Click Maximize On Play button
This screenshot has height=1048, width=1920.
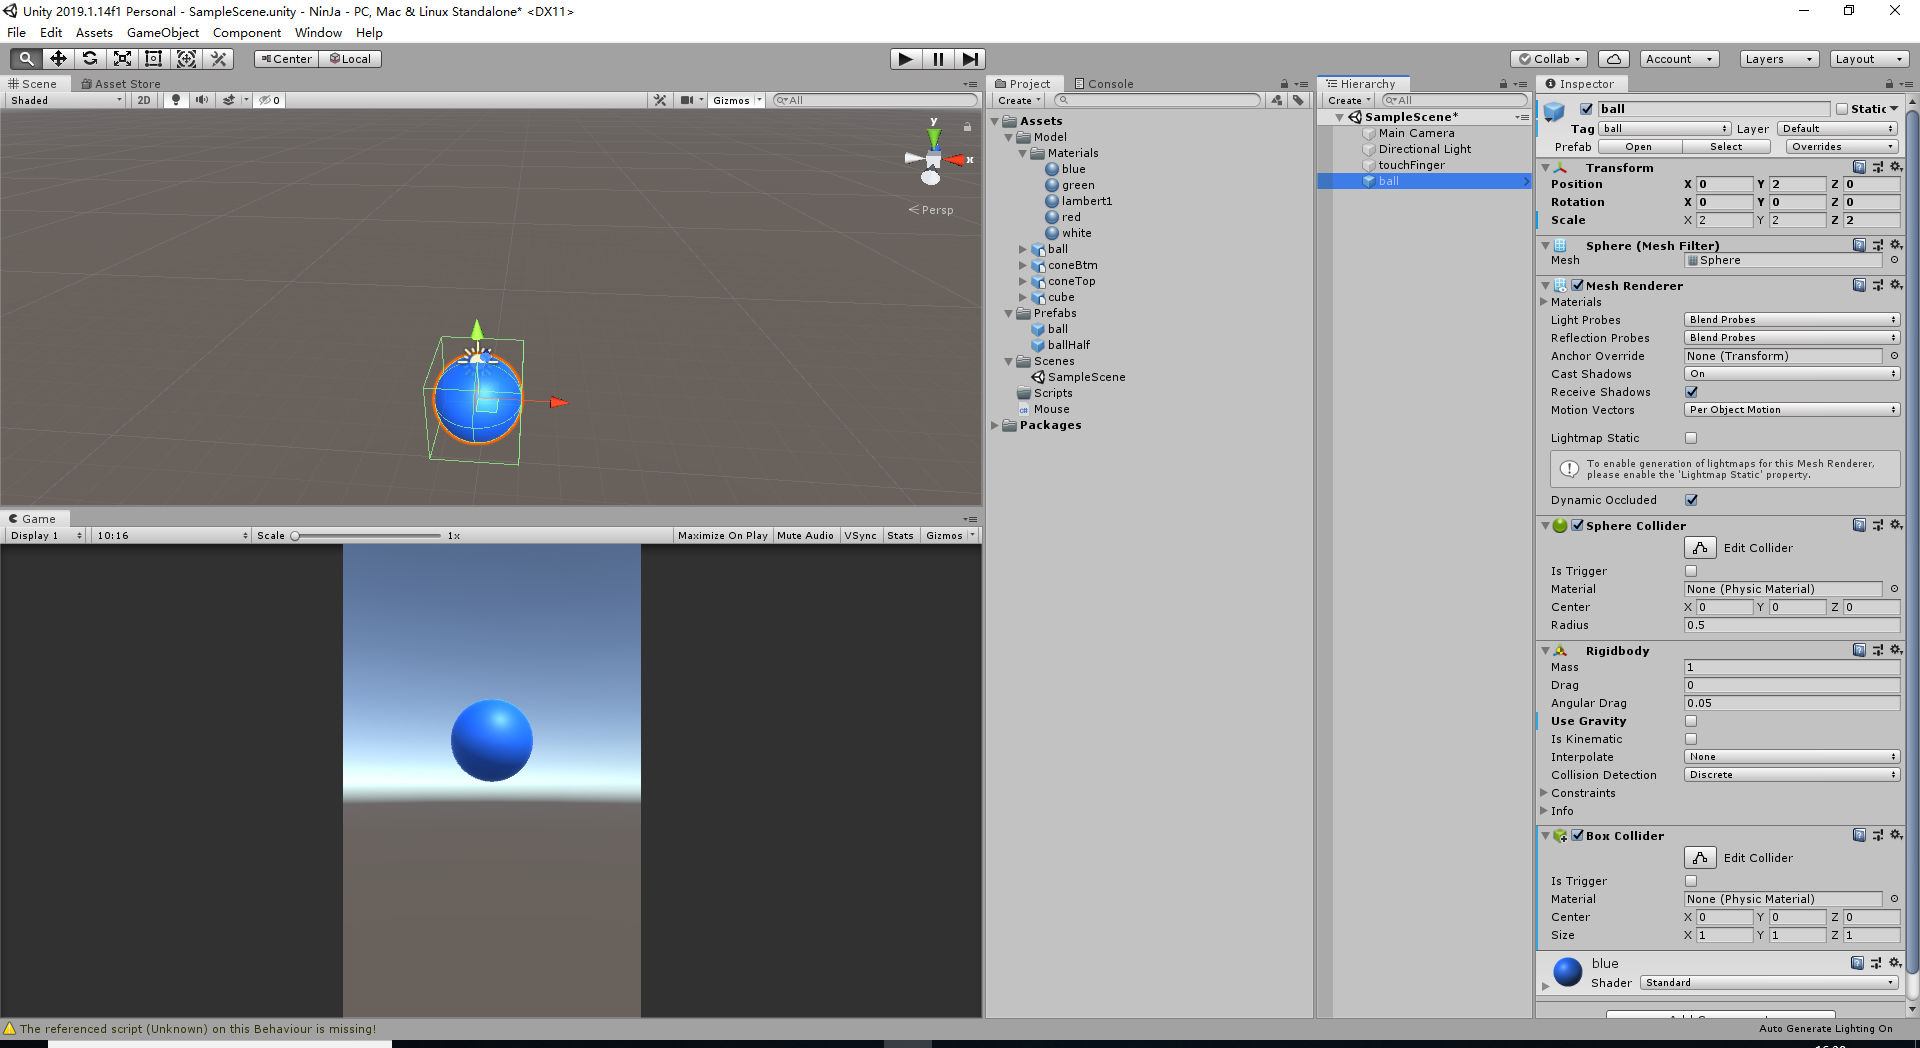coord(722,536)
